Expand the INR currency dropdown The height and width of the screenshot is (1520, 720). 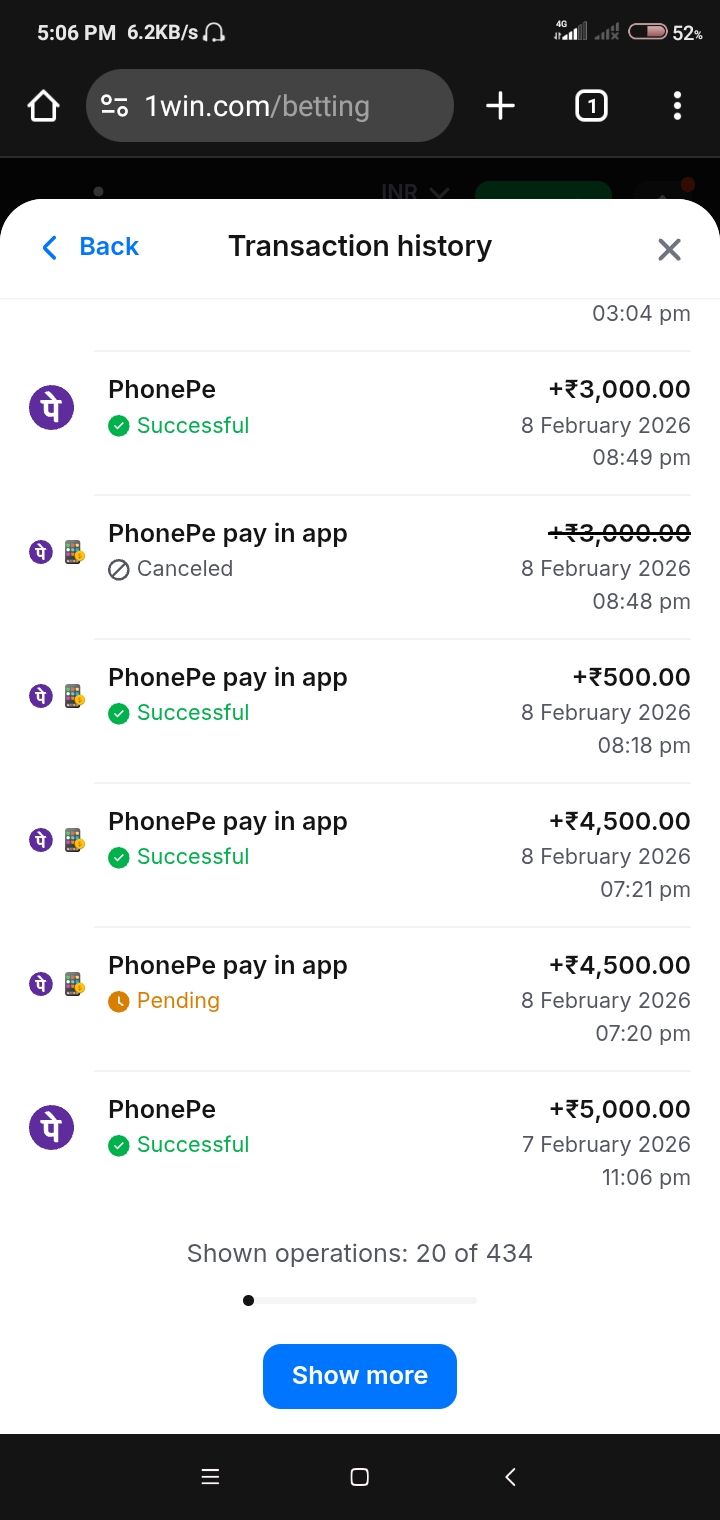point(415,192)
